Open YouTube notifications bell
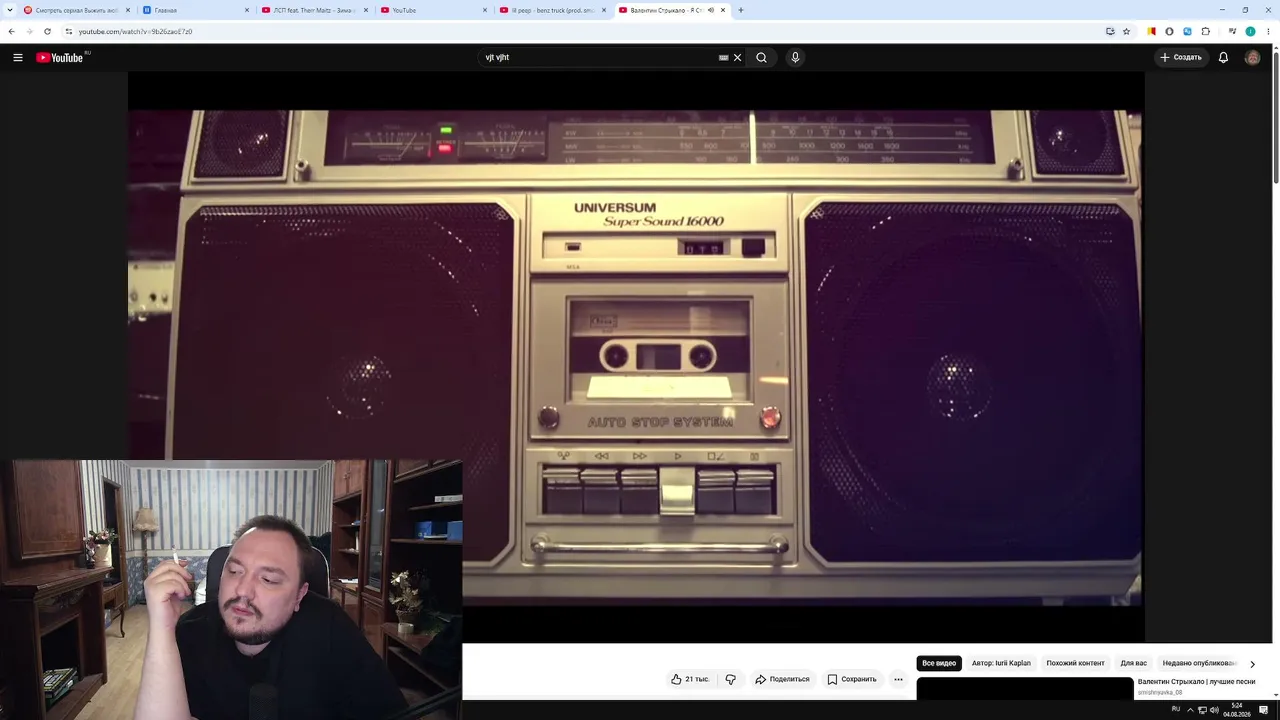The width and height of the screenshot is (1280, 720). point(1223,58)
